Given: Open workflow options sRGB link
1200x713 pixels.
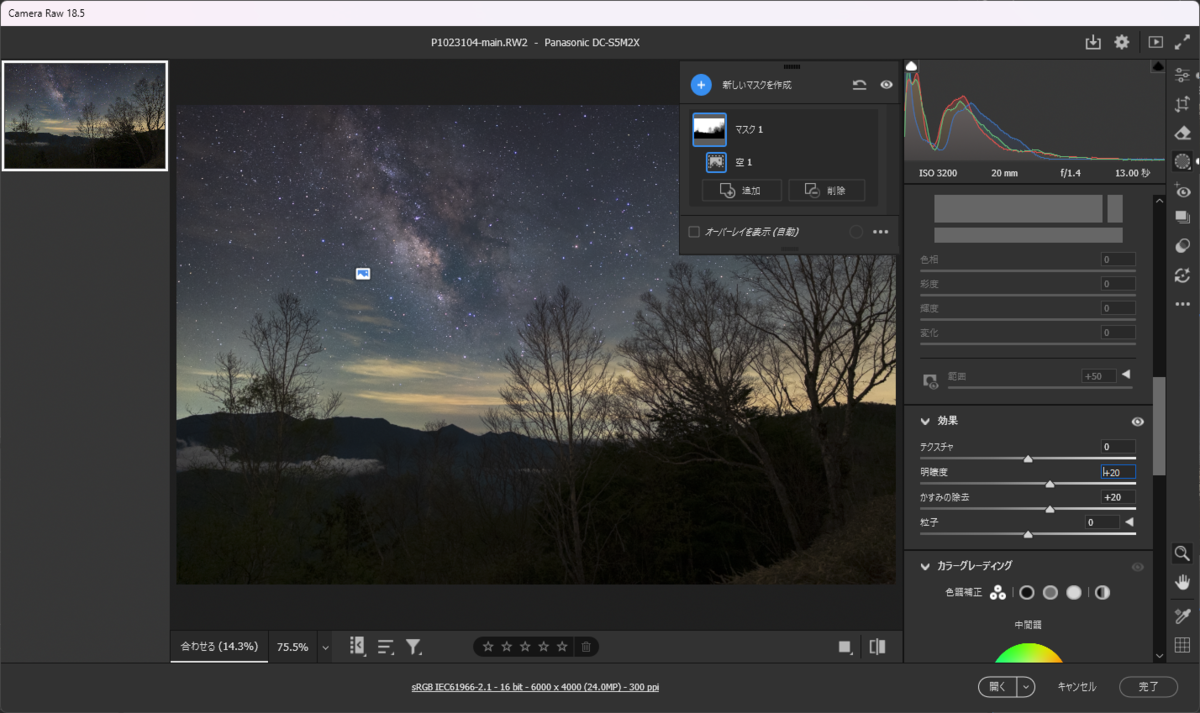Looking at the screenshot, I should point(535,687).
